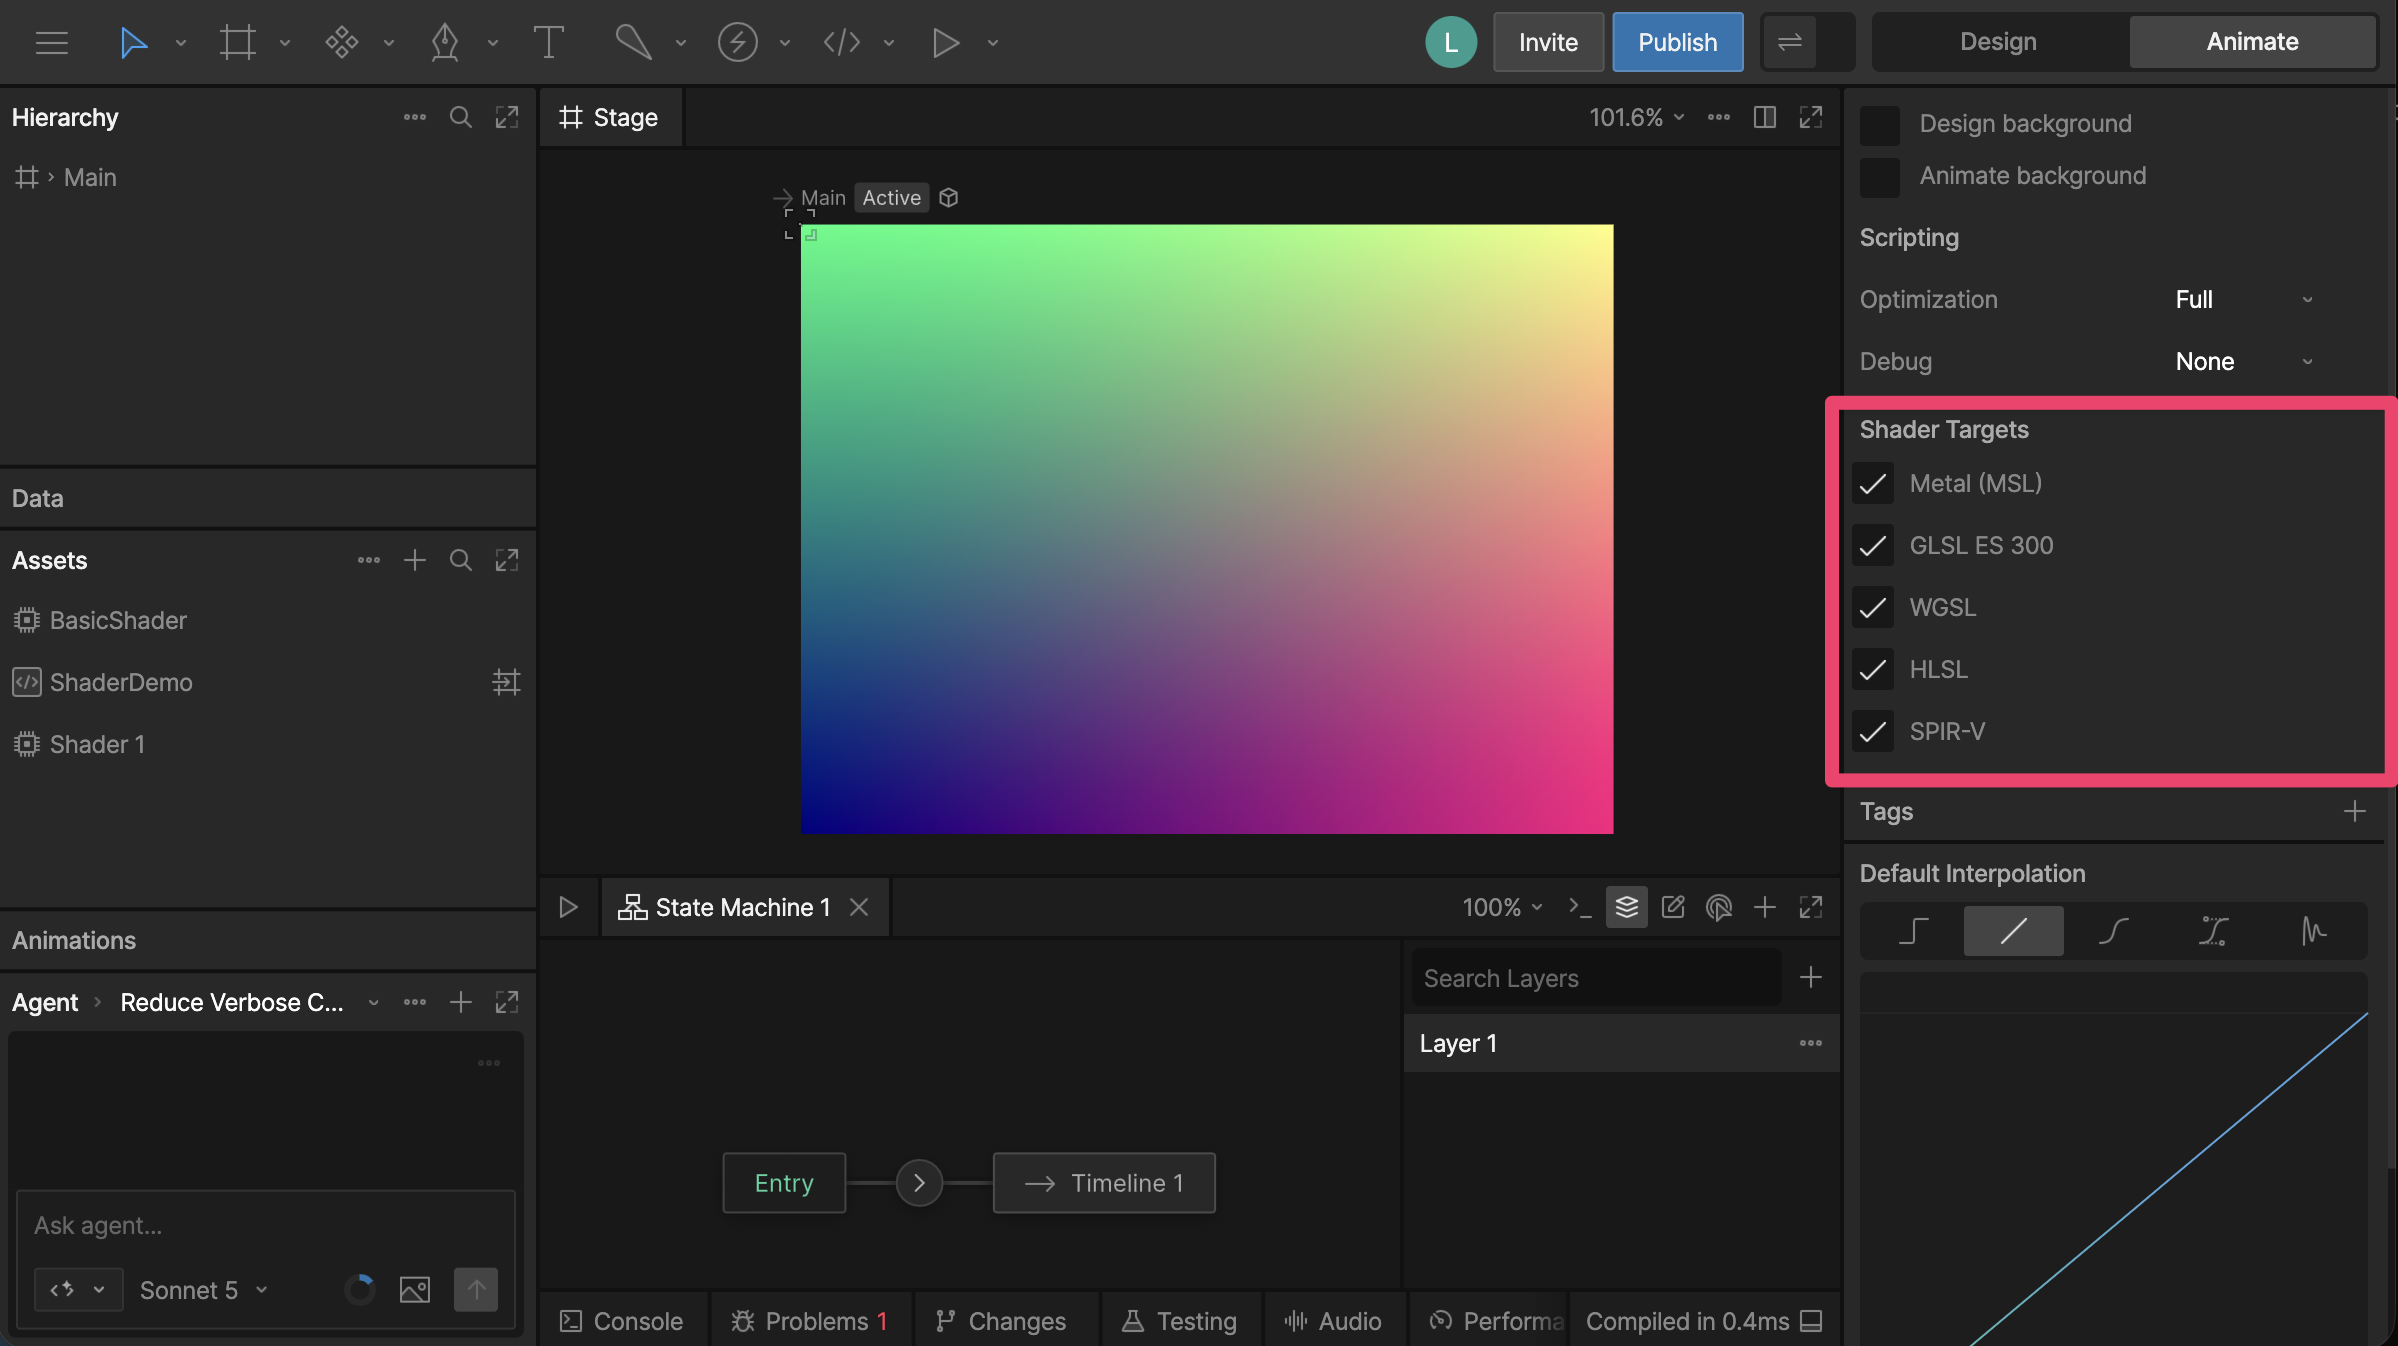
Task: Toggle the layers panel in State Machine
Action: coord(1627,907)
